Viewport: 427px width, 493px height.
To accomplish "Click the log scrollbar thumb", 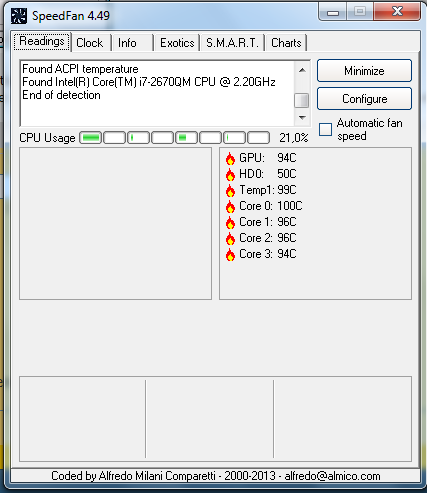I will click(x=302, y=100).
